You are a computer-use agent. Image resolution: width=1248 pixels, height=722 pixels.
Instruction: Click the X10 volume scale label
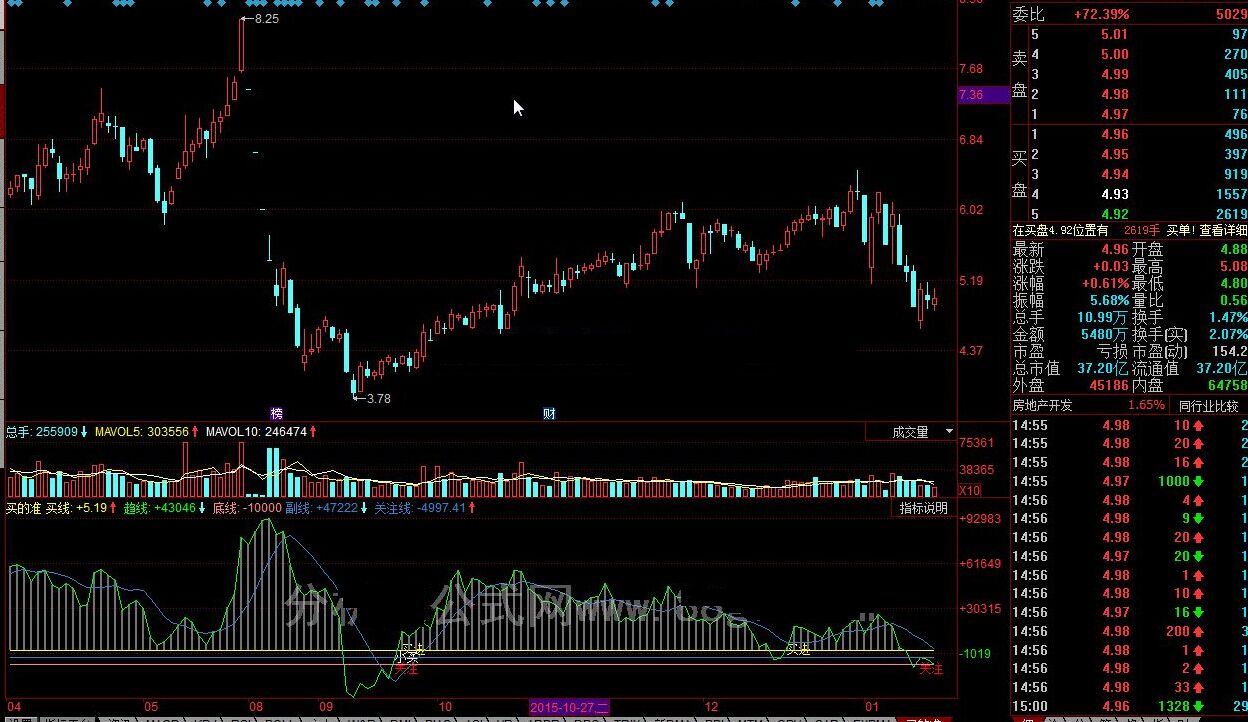pyautogui.click(x=970, y=490)
